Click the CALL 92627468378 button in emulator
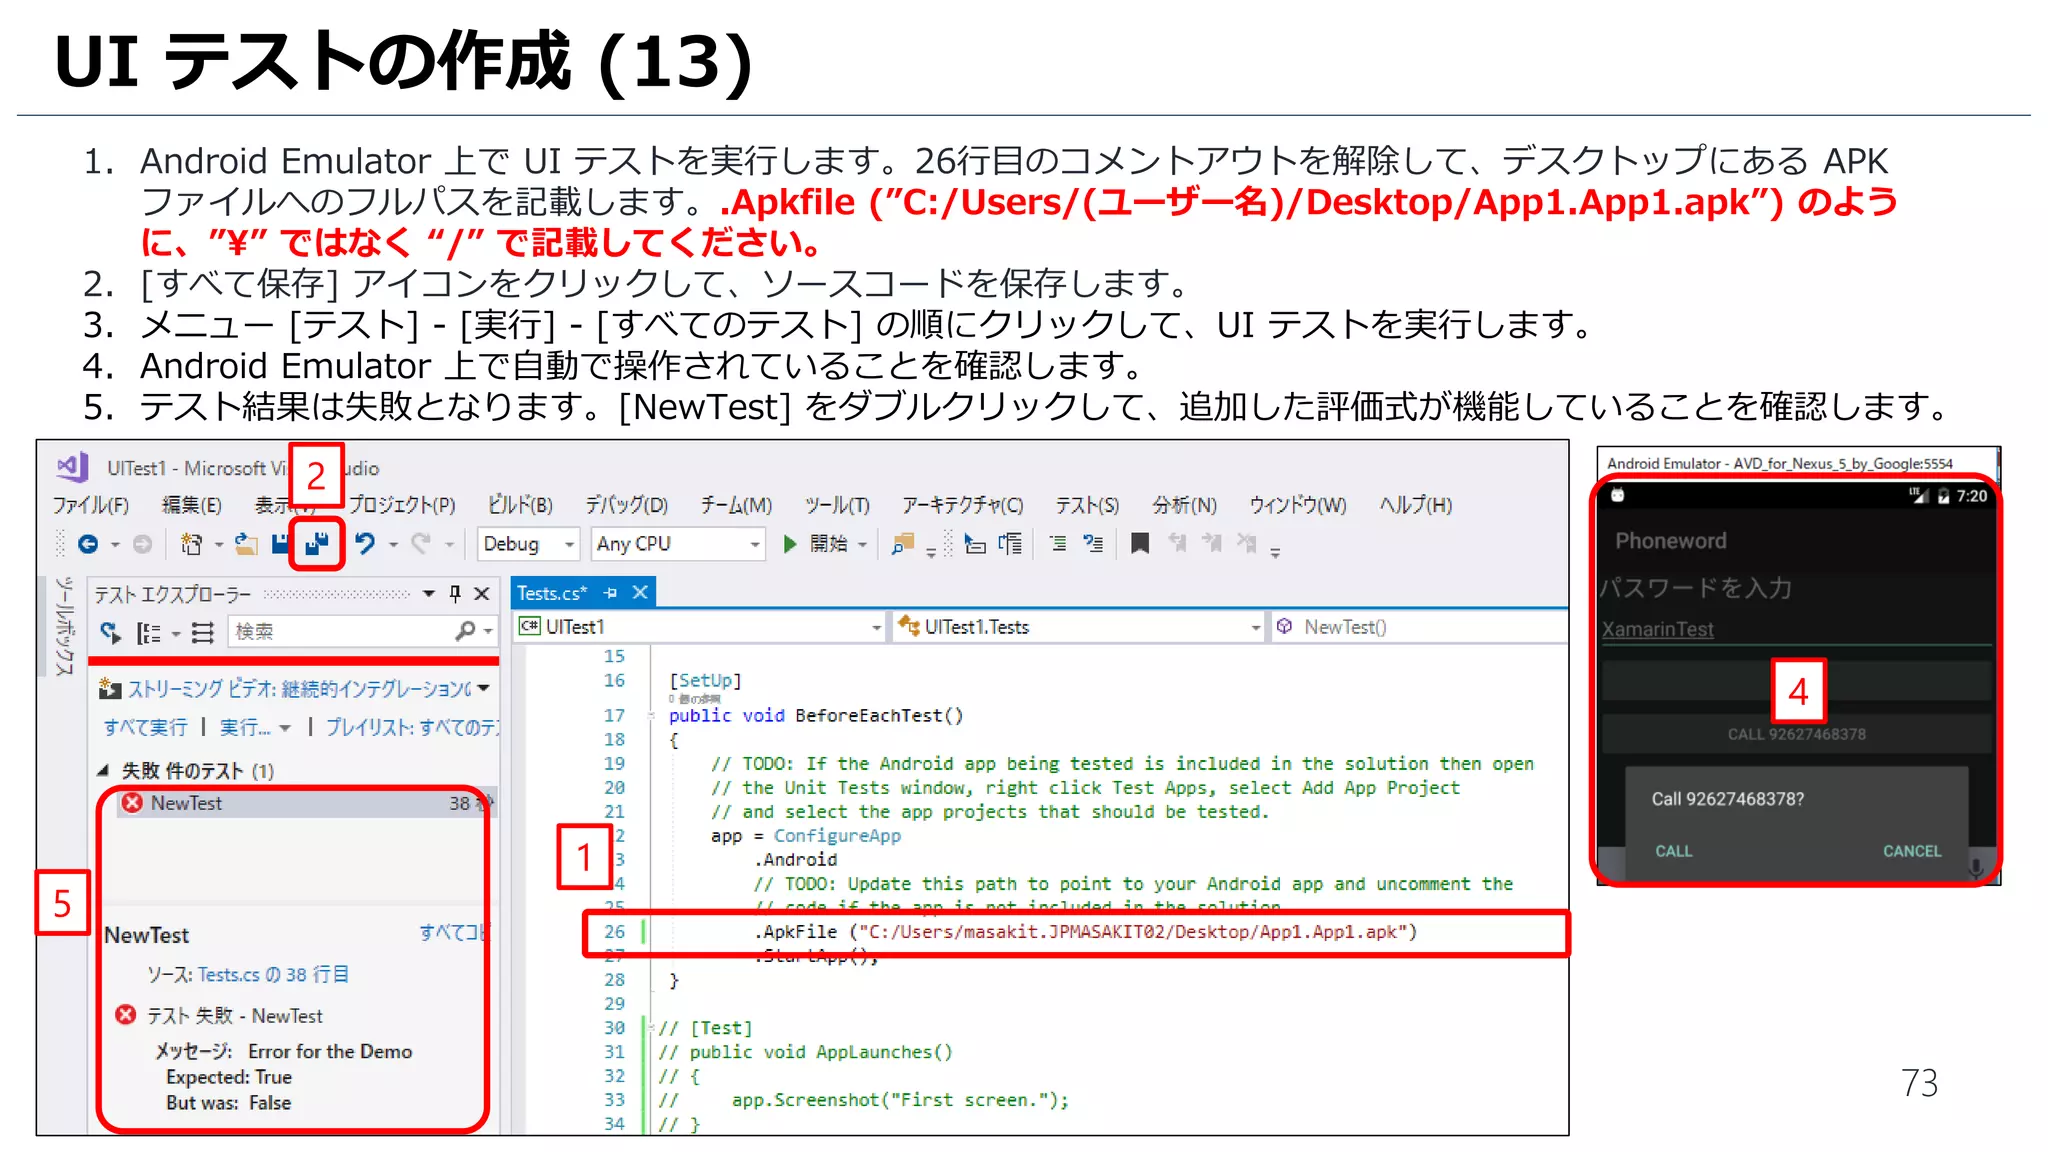 [x=1797, y=734]
